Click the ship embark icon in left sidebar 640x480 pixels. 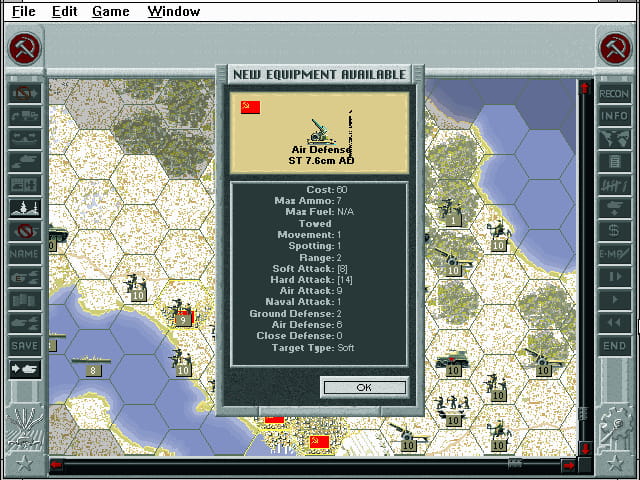24,139
